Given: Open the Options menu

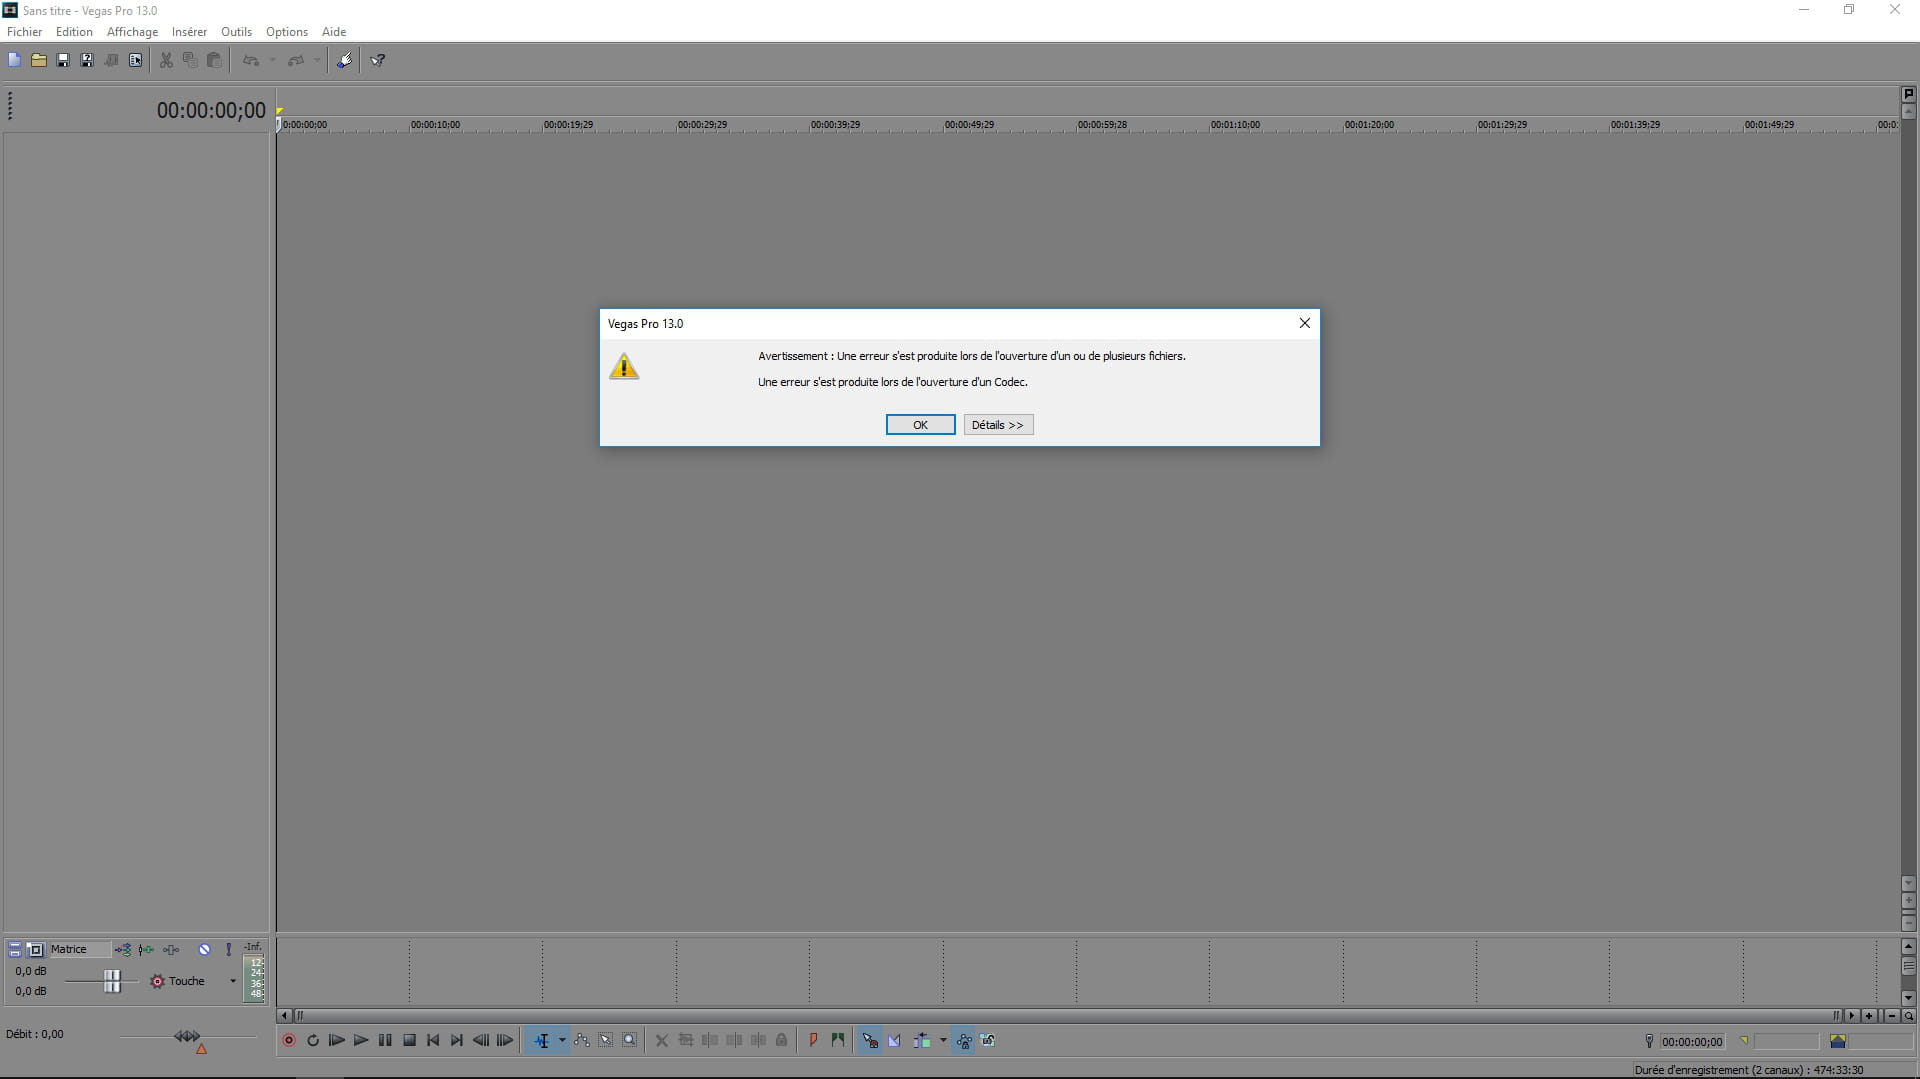Looking at the screenshot, I should pos(287,32).
